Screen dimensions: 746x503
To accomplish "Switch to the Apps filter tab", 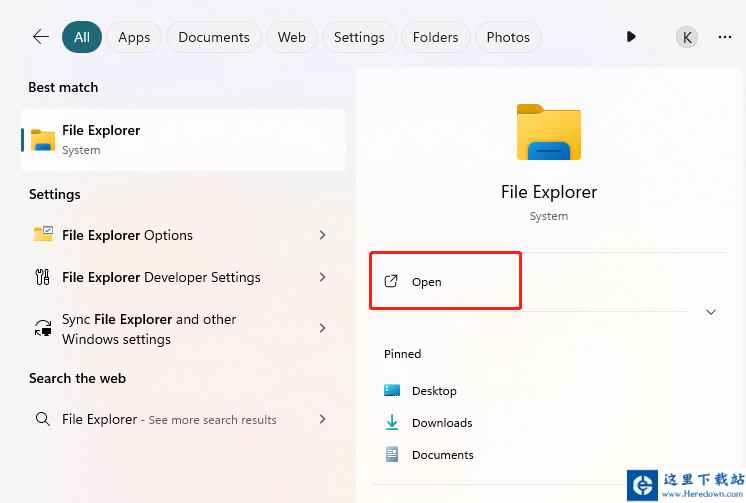I will [134, 37].
